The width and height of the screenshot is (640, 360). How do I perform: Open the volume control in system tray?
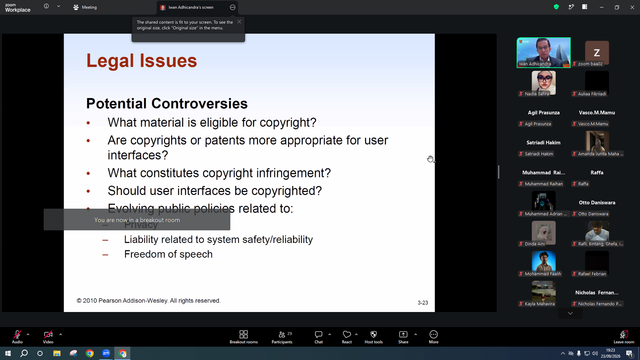(x=595, y=353)
